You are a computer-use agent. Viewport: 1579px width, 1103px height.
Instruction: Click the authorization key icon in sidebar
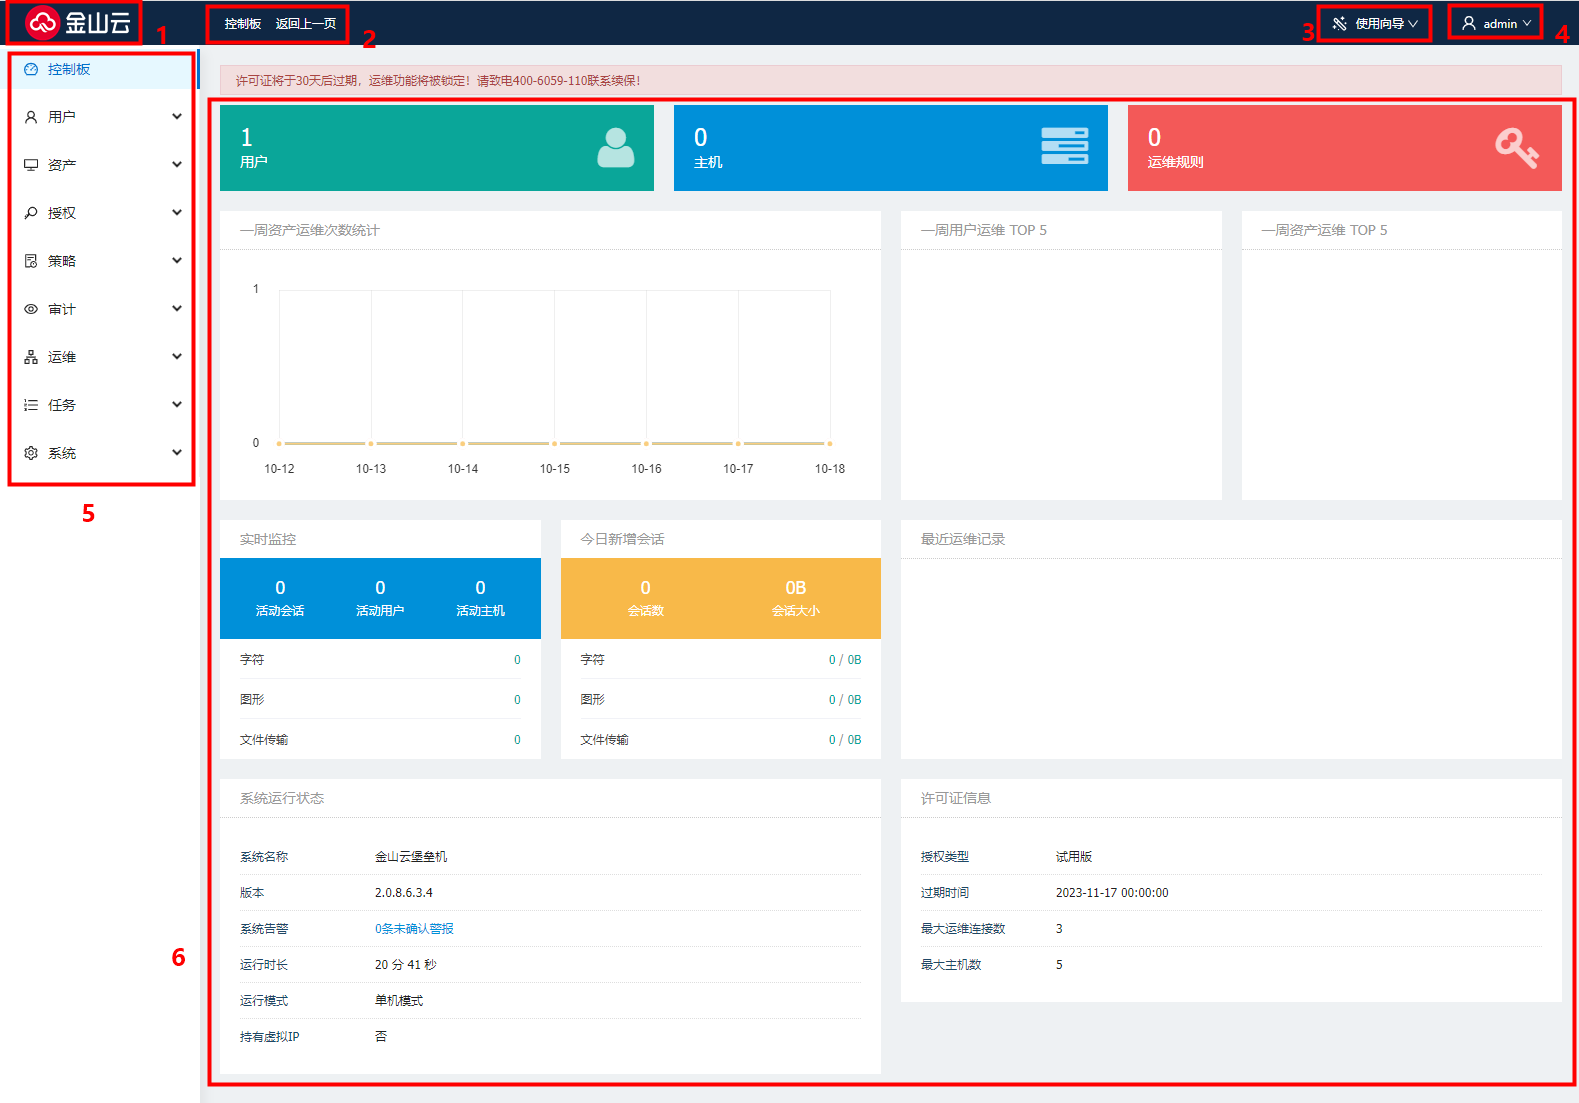click(x=31, y=213)
